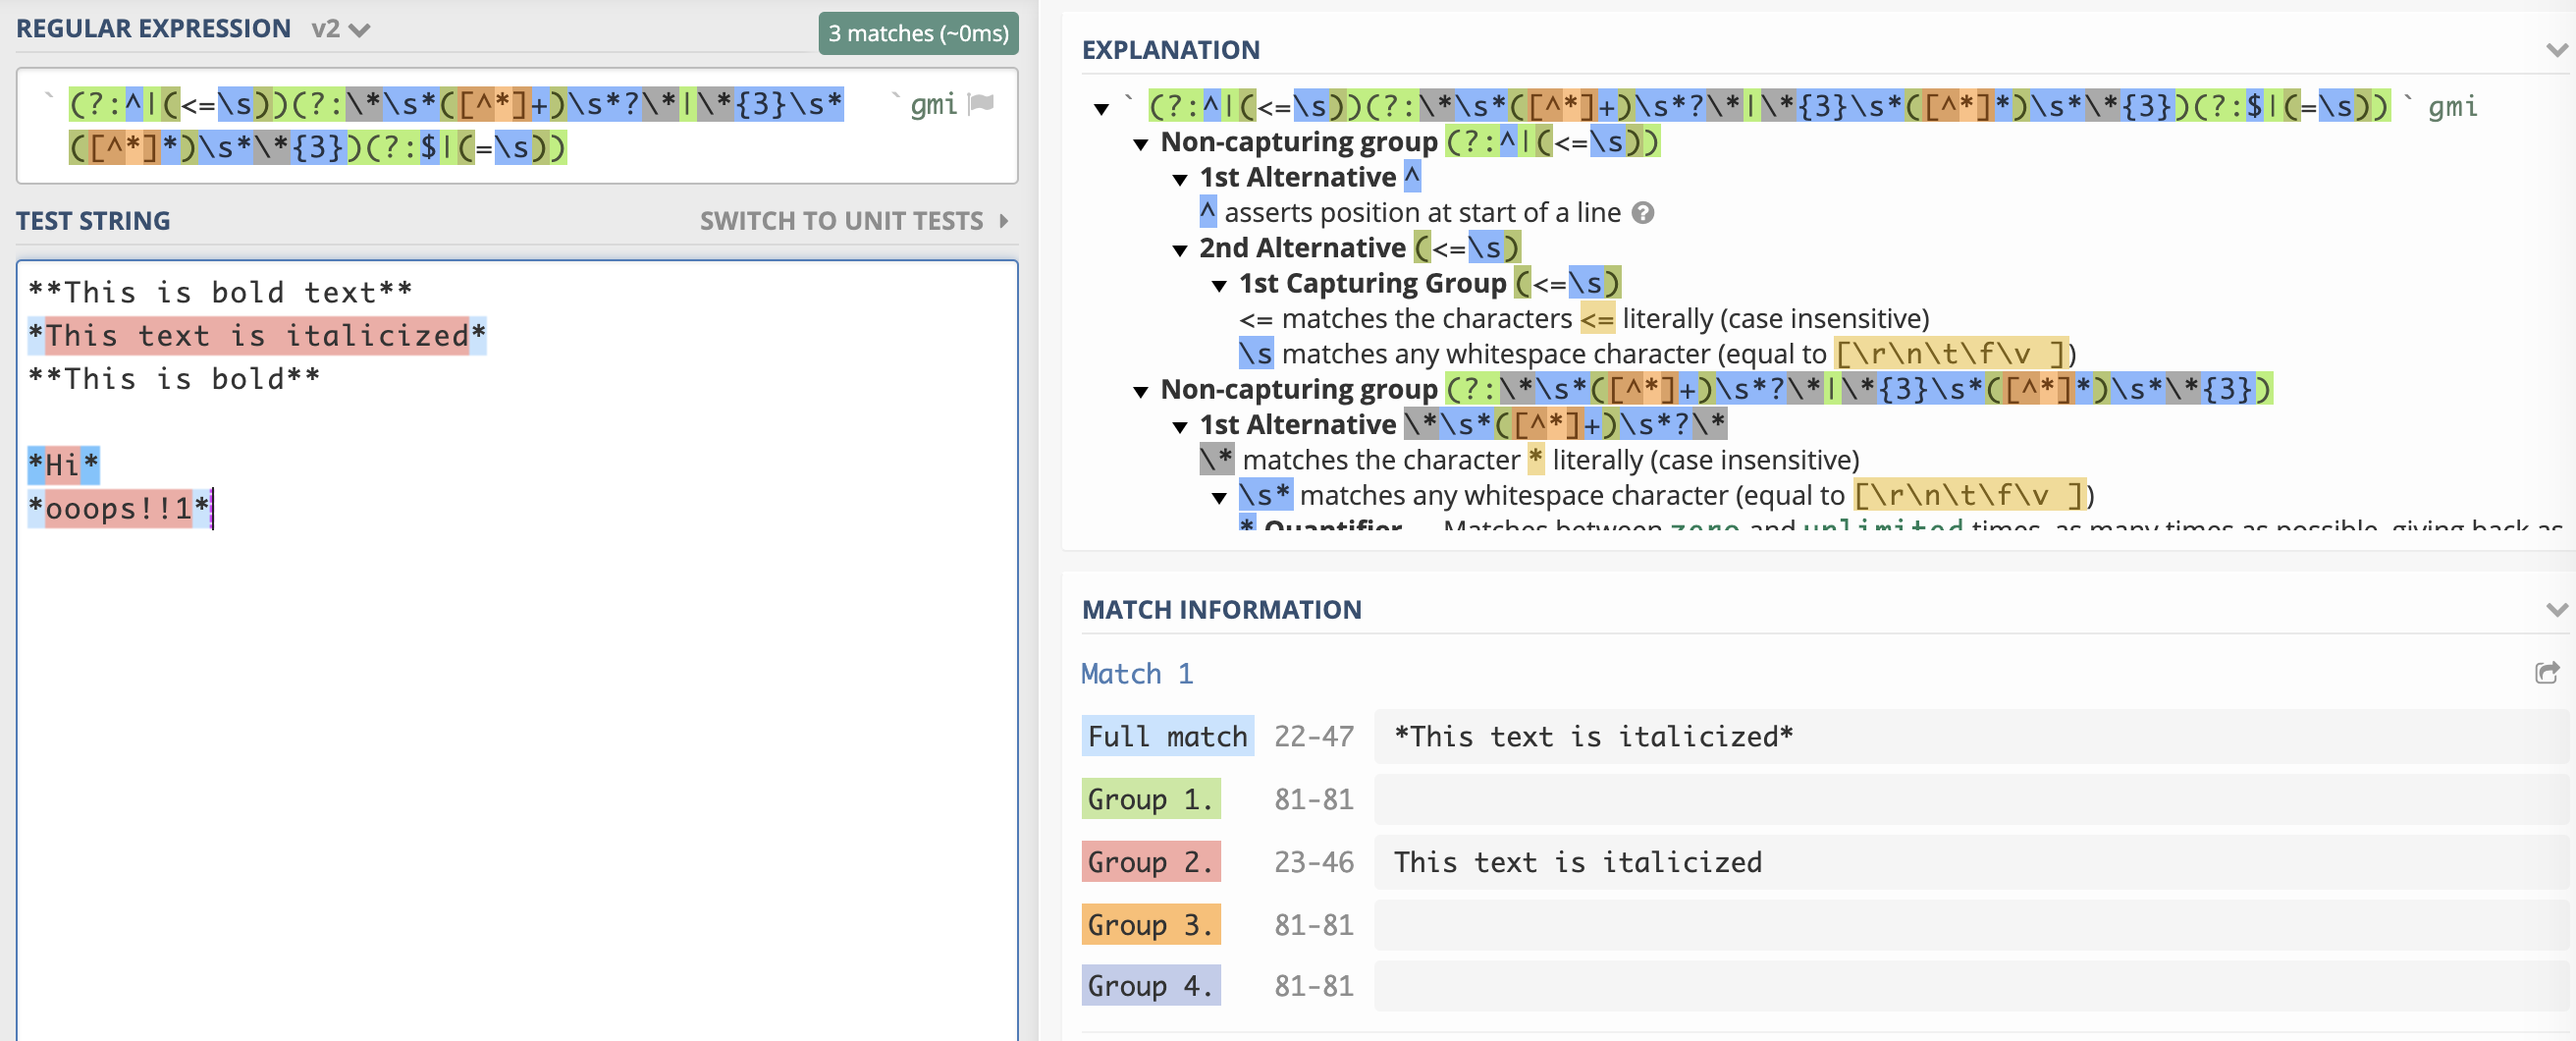Select the Group 2 value 'This text is italicized'
This screenshot has width=2576, height=1041.
[1577, 862]
